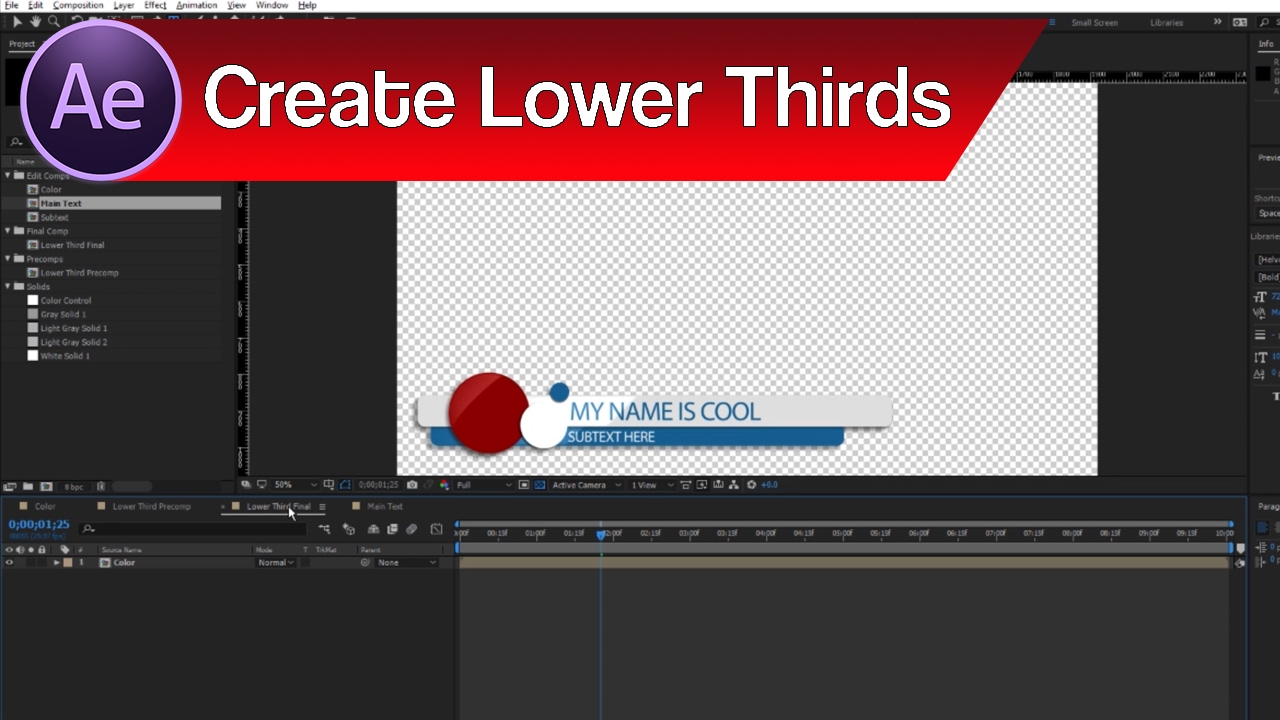The width and height of the screenshot is (1280, 720).
Task: Open the Color layer blend mode dropdown
Action: (x=275, y=563)
